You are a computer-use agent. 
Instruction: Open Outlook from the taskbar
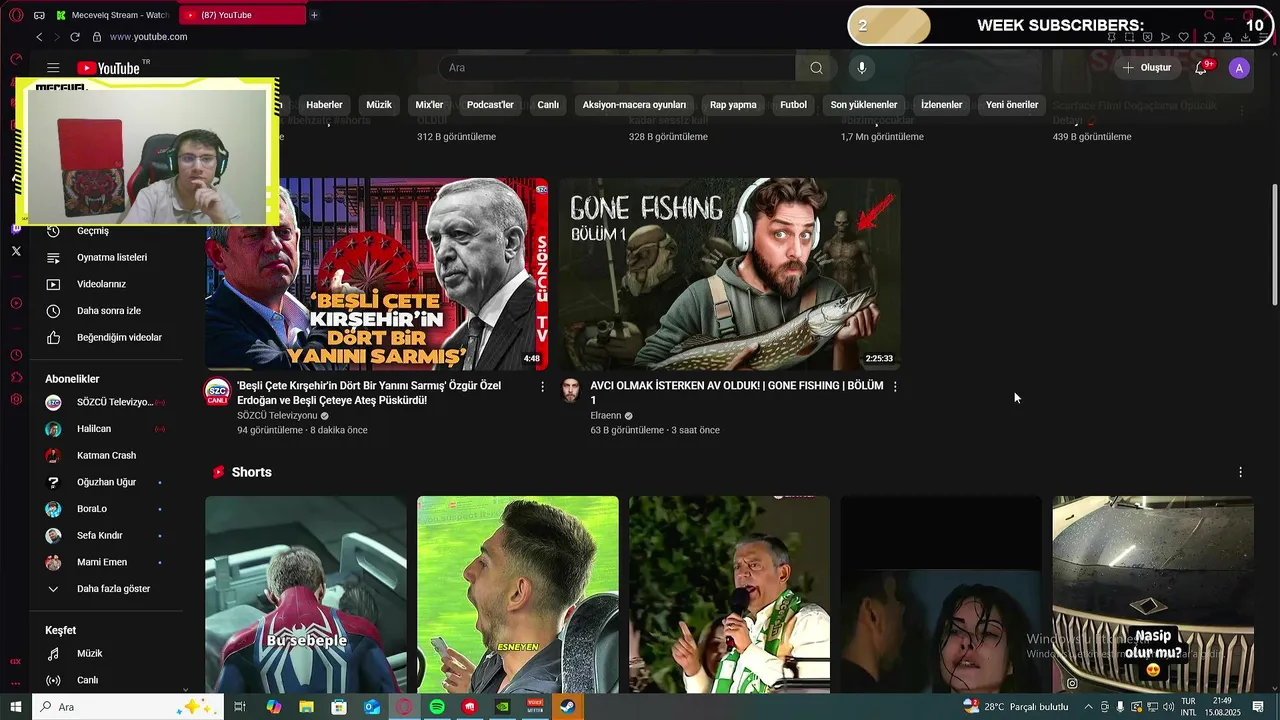(372, 707)
